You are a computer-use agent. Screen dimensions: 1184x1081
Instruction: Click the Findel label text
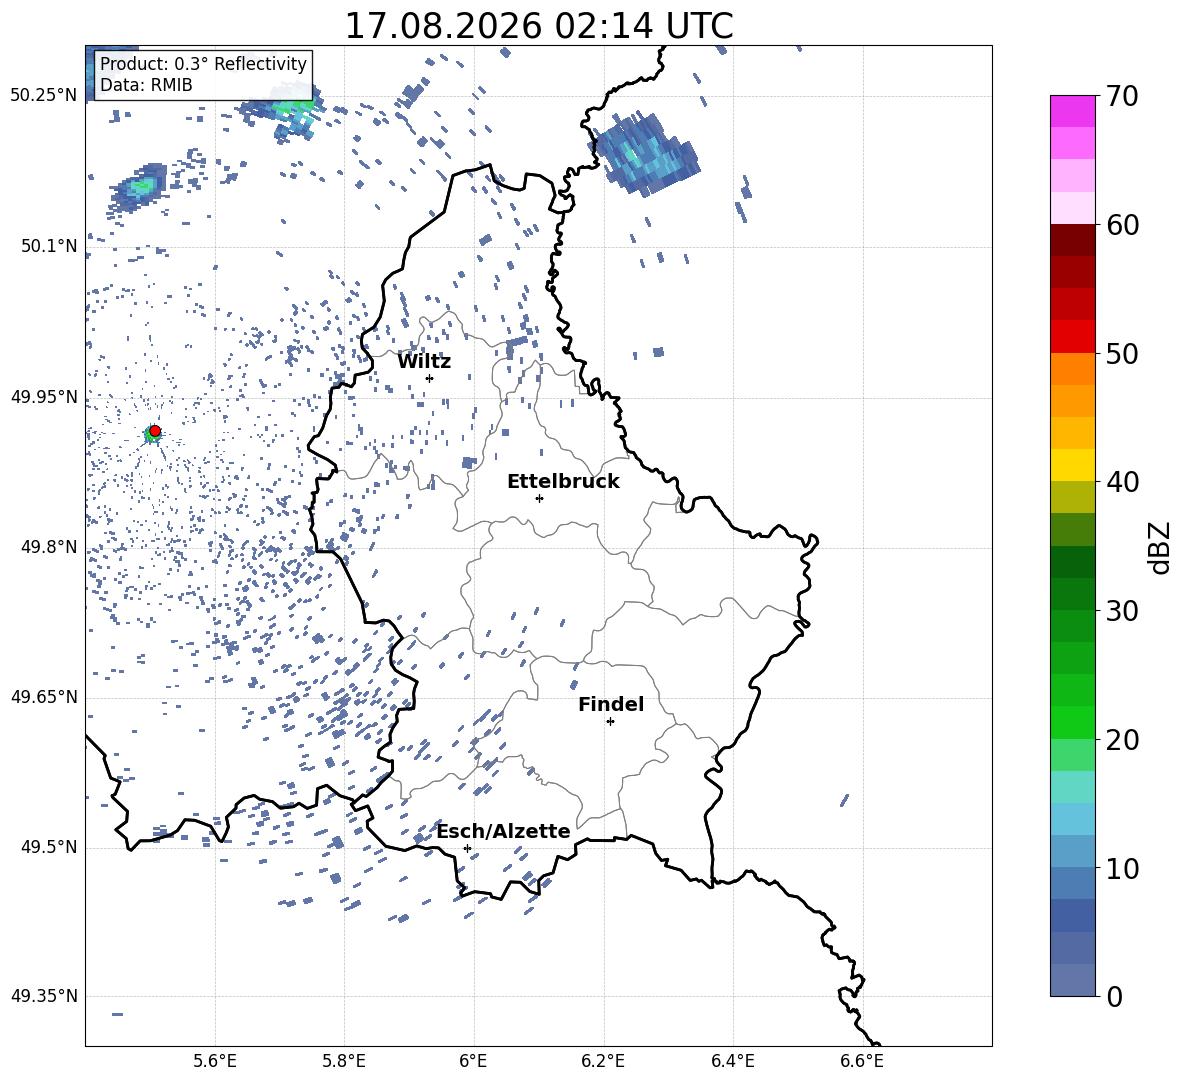611,704
